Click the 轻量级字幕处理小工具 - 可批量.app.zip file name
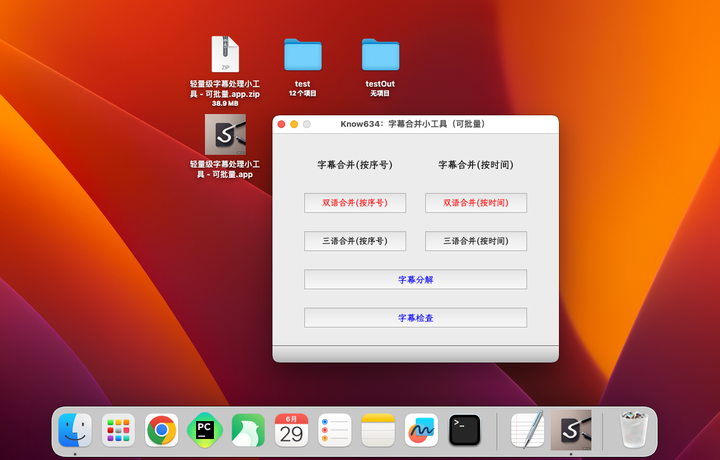The height and width of the screenshot is (460, 720). 225,89
